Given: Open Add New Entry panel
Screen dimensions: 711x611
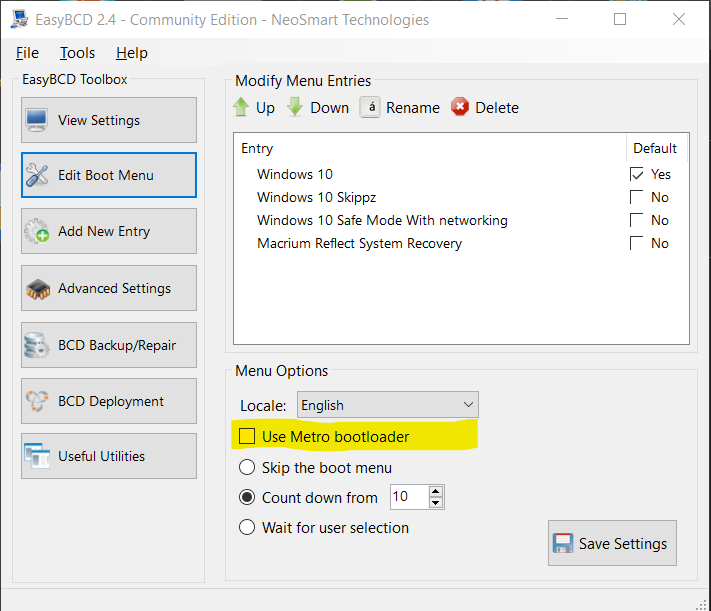Looking at the screenshot, I should click(109, 231).
